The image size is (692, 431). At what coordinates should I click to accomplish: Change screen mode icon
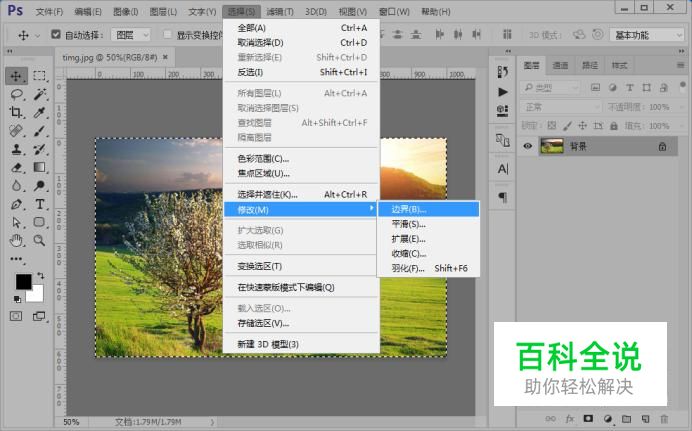[x=39, y=316]
